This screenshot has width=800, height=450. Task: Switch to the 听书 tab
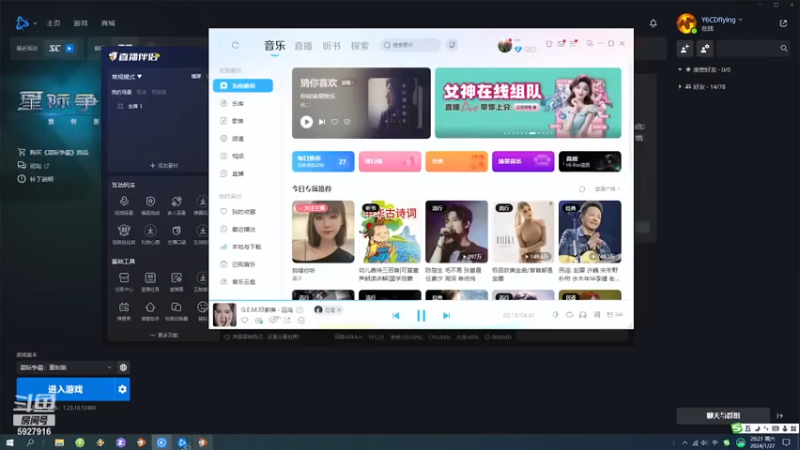332,46
